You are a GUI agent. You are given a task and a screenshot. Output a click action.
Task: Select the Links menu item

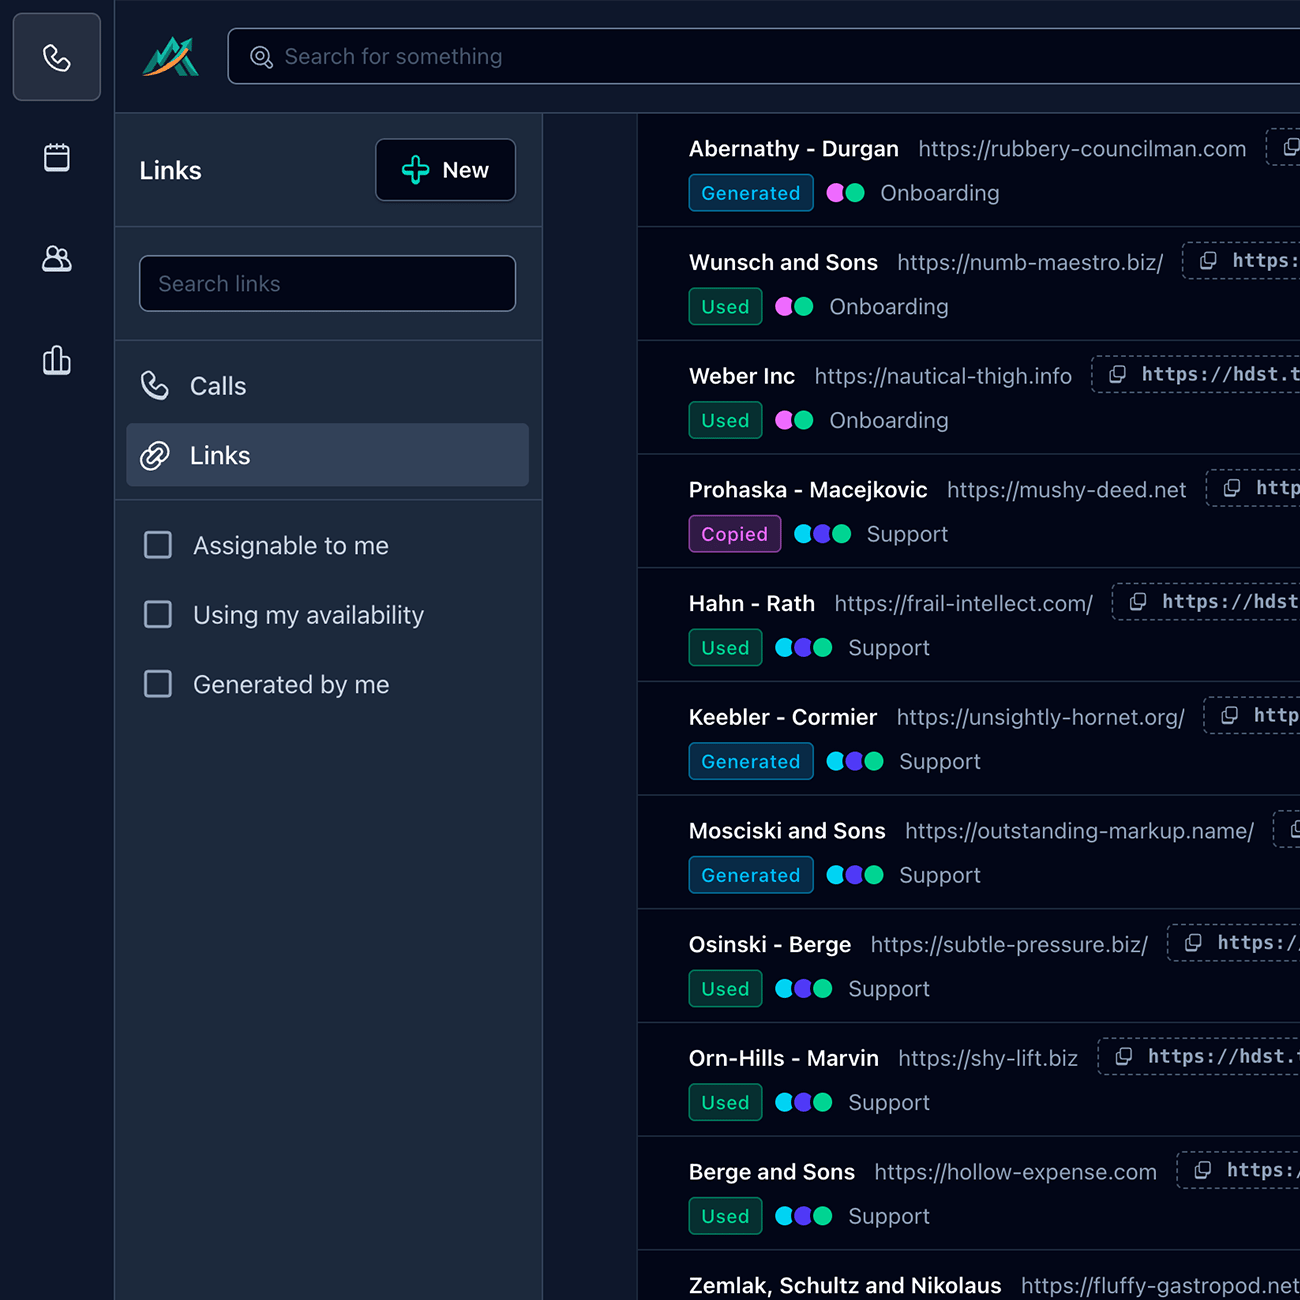coord(328,455)
